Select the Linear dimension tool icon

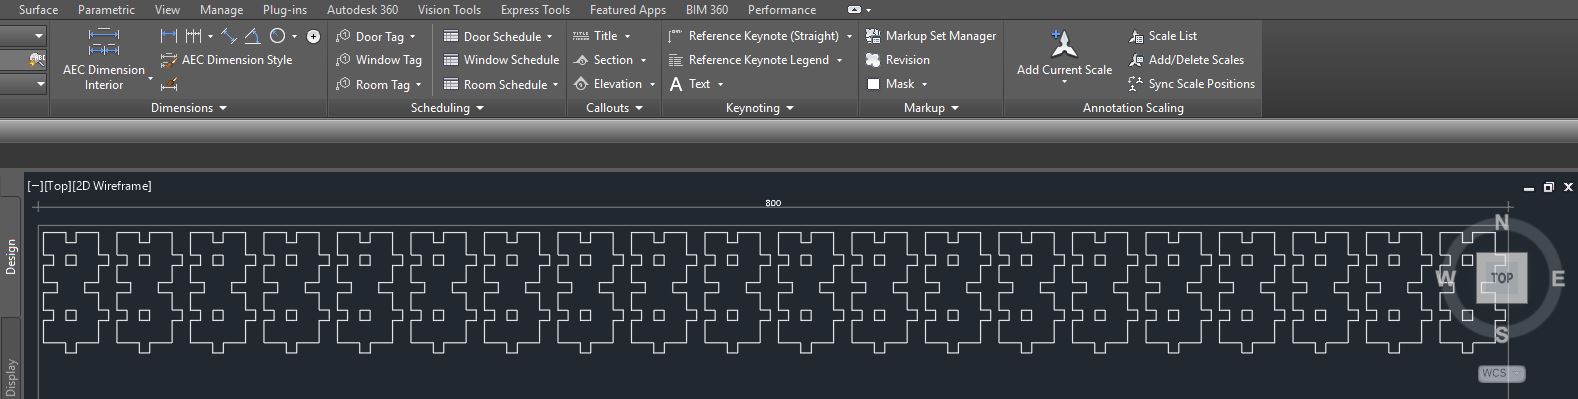(x=169, y=36)
